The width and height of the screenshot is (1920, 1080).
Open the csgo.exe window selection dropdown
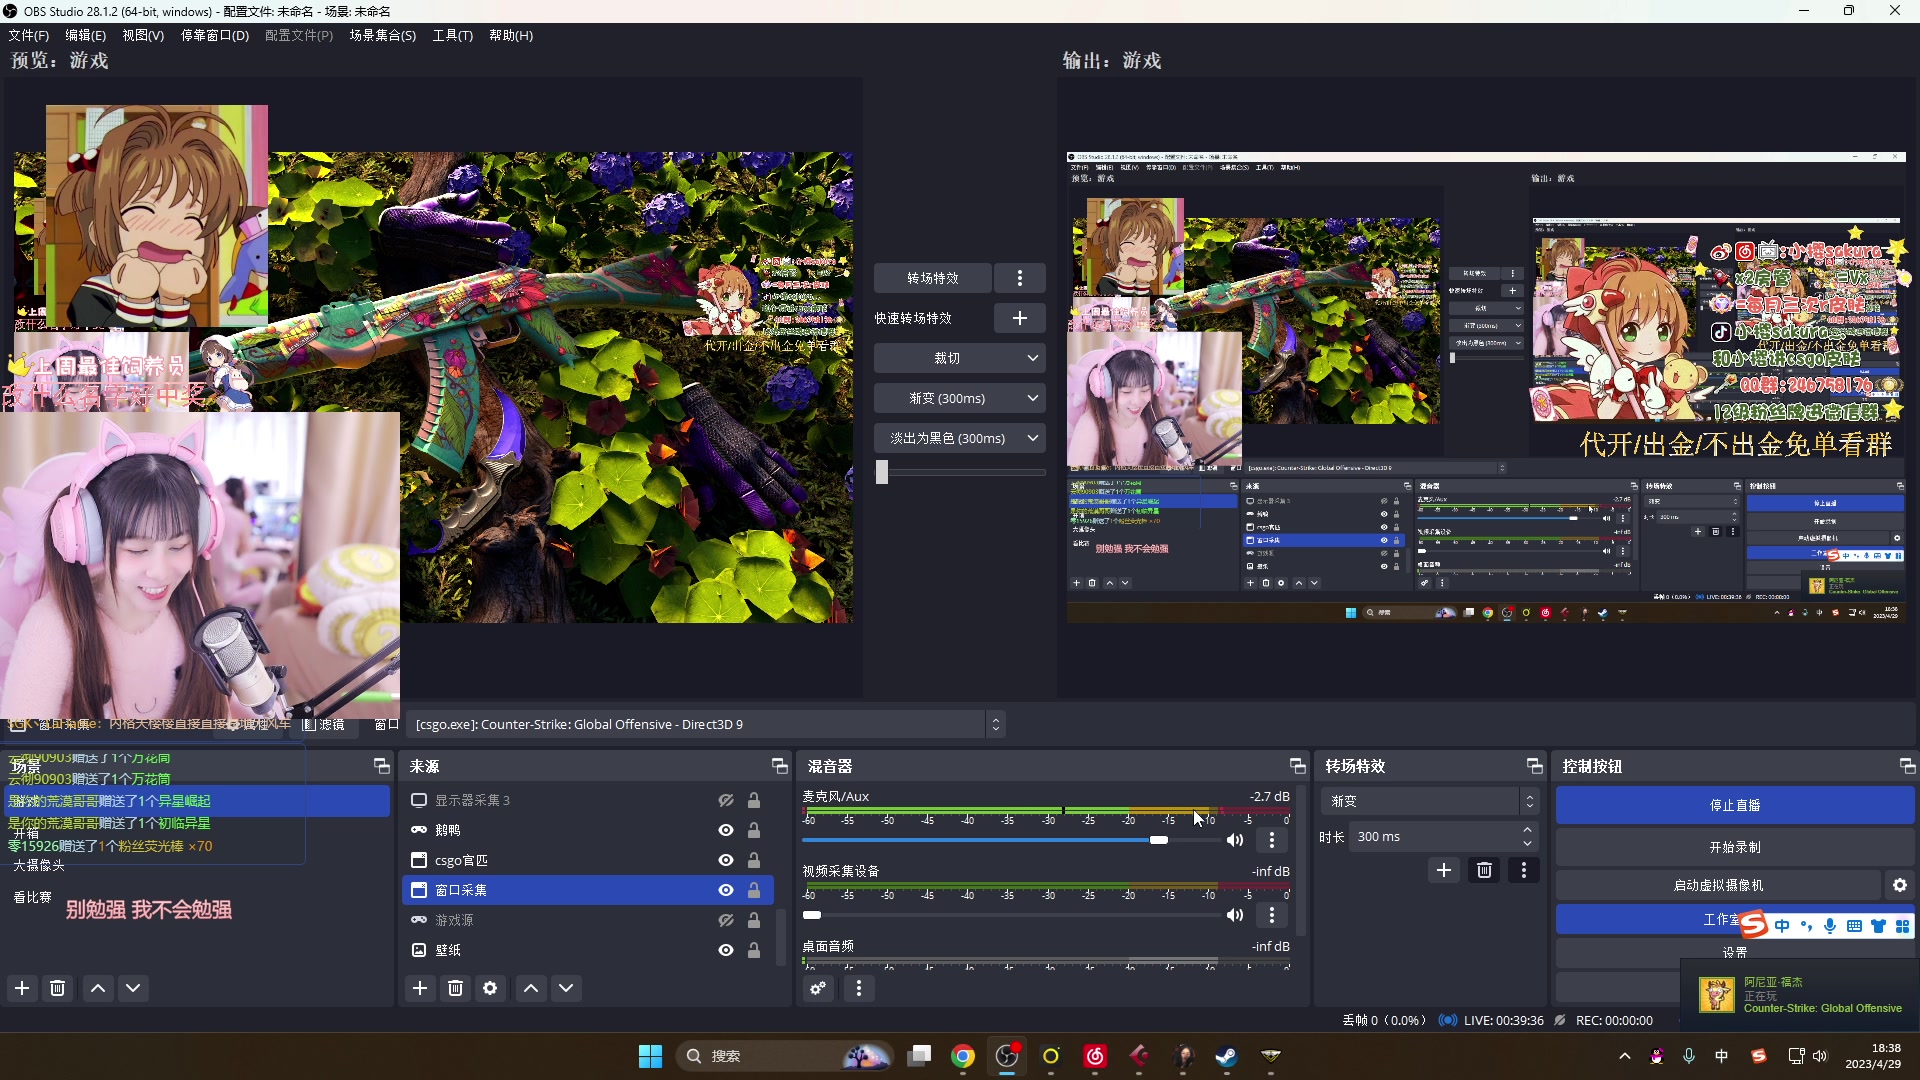705,724
